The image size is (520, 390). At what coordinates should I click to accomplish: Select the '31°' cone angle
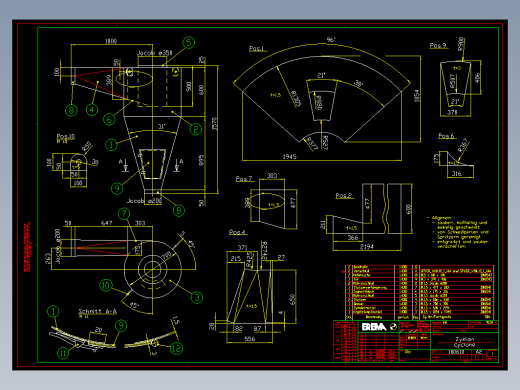click(x=161, y=127)
